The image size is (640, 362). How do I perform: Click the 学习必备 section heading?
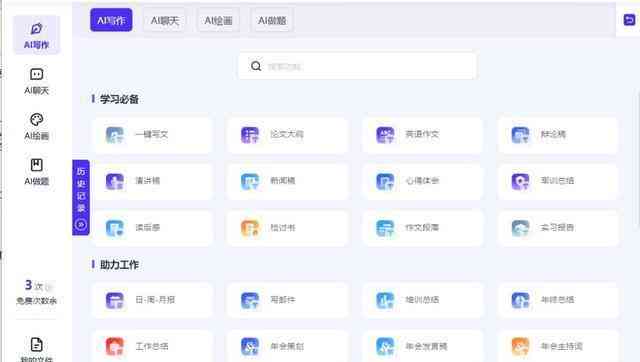[x=119, y=99]
